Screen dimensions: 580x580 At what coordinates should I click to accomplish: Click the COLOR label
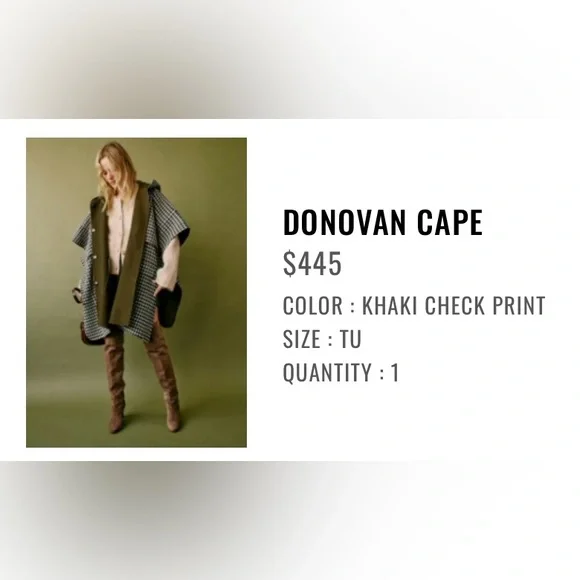pyautogui.click(x=313, y=306)
